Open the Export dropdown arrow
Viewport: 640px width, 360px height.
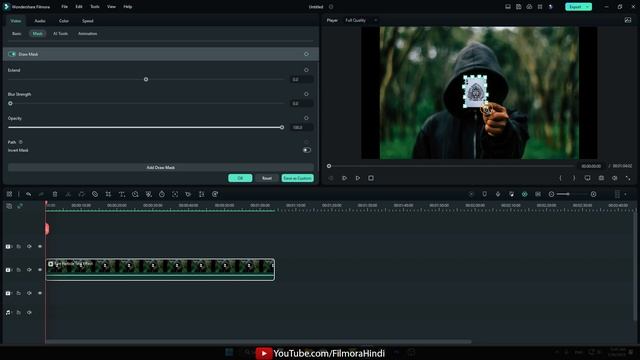point(587,7)
